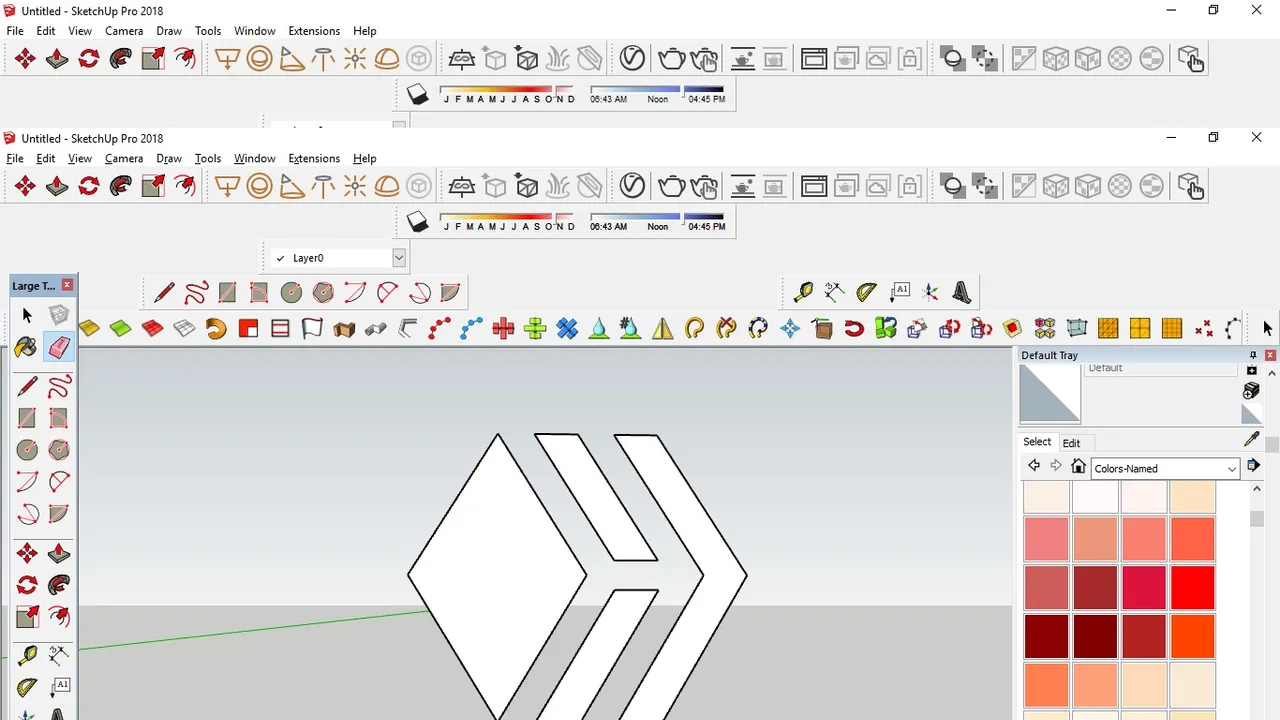
Task: Click the blue X cross extension icon
Action: pos(567,328)
